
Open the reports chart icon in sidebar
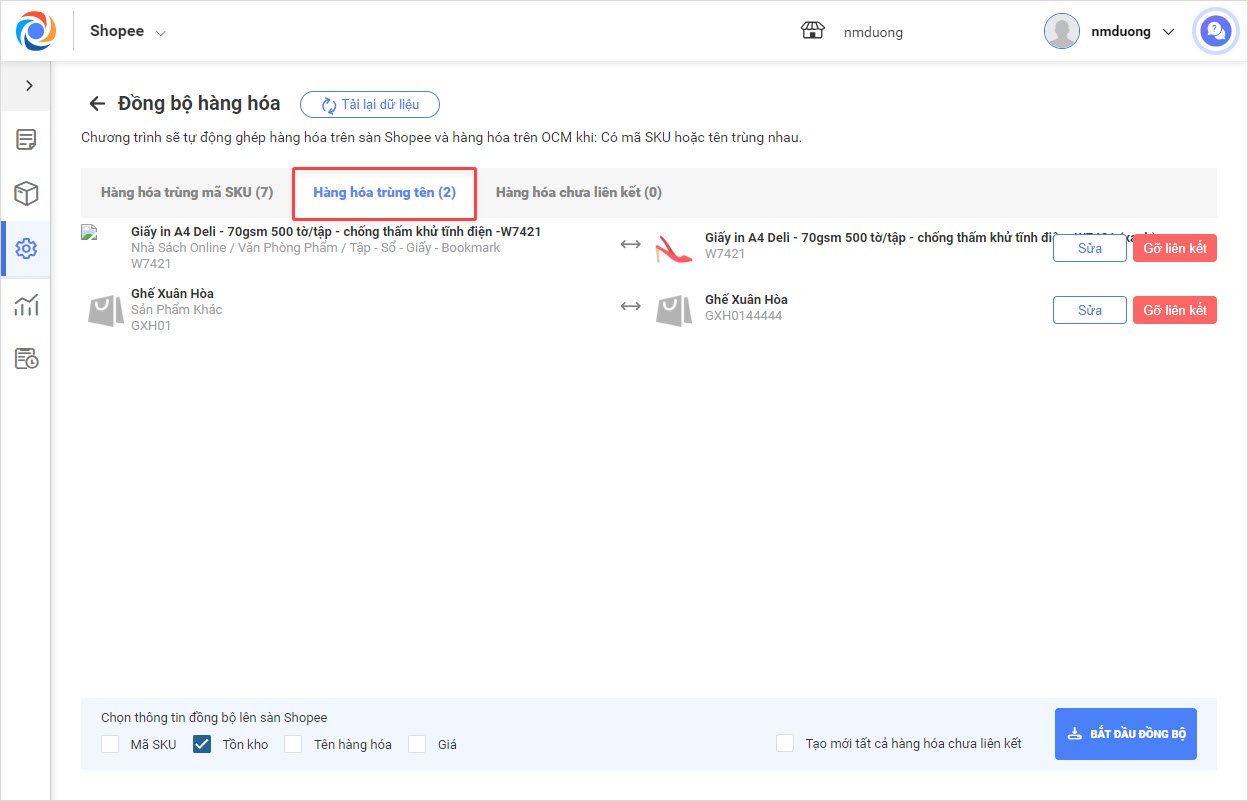(27, 304)
